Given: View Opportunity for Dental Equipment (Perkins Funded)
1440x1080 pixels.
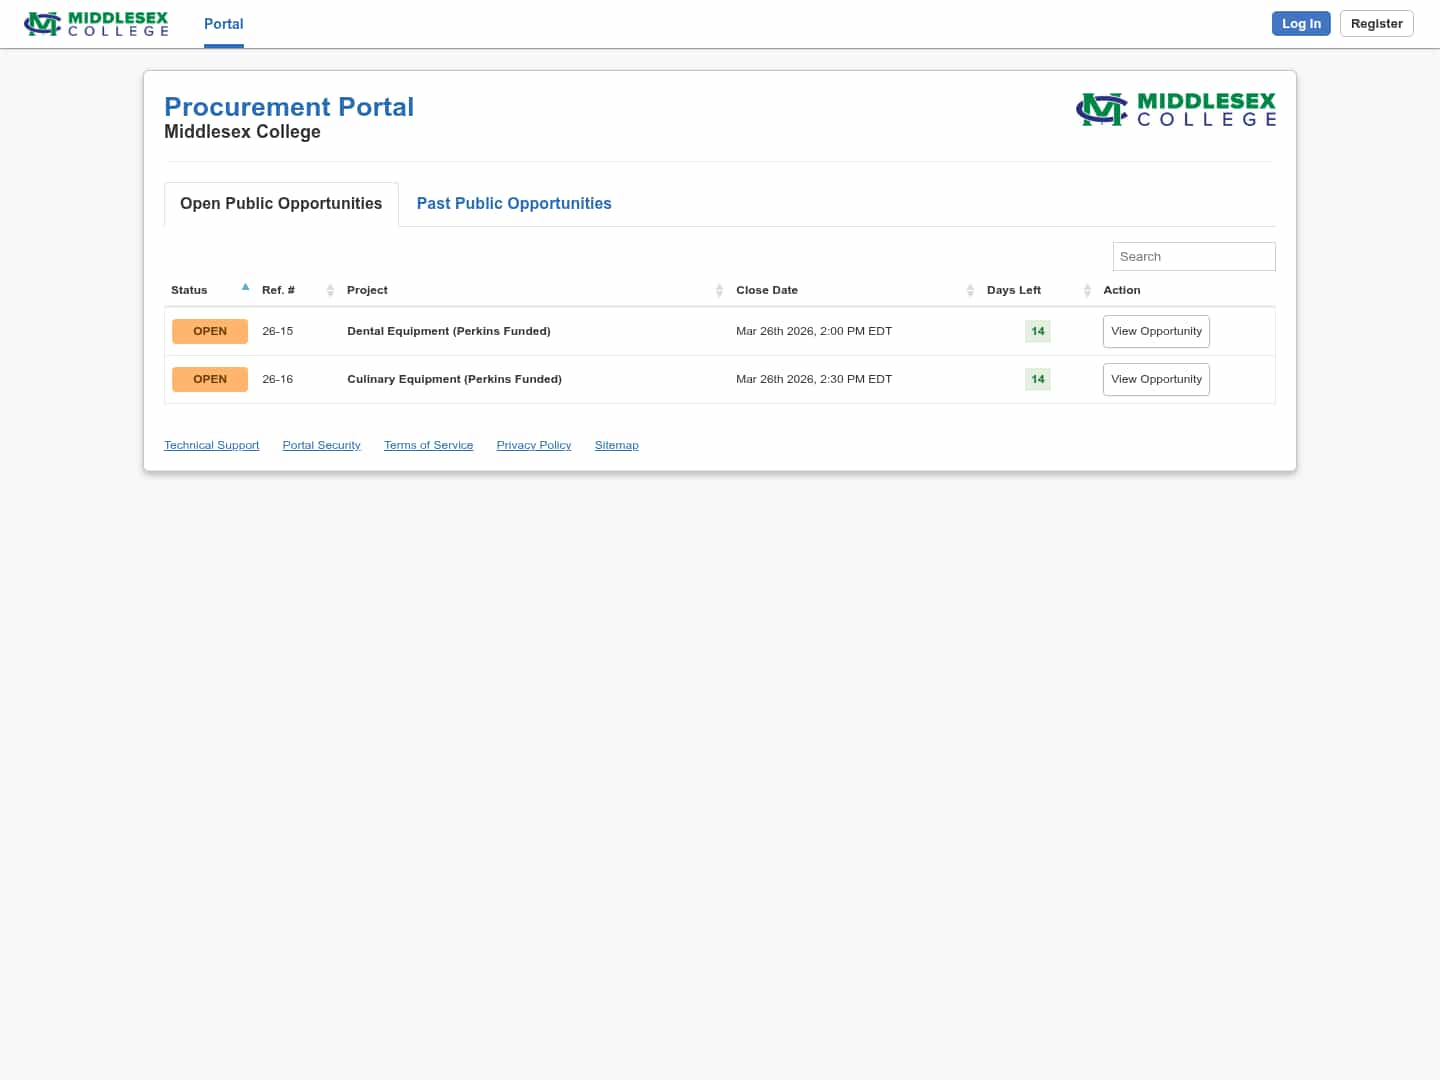Looking at the screenshot, I should [x=1156, y=331].
